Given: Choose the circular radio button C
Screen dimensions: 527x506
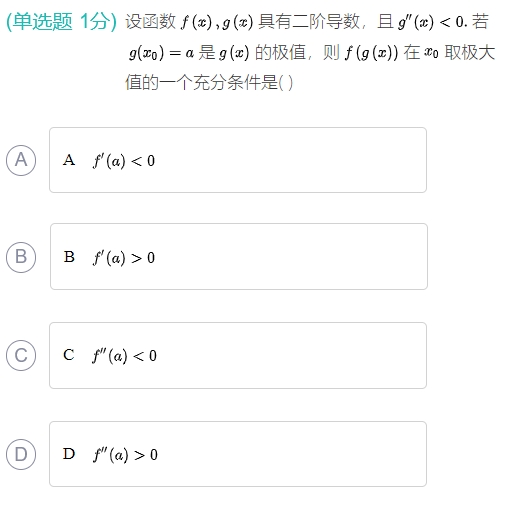Looking at the screenshot, I should (x=21, y=355).
